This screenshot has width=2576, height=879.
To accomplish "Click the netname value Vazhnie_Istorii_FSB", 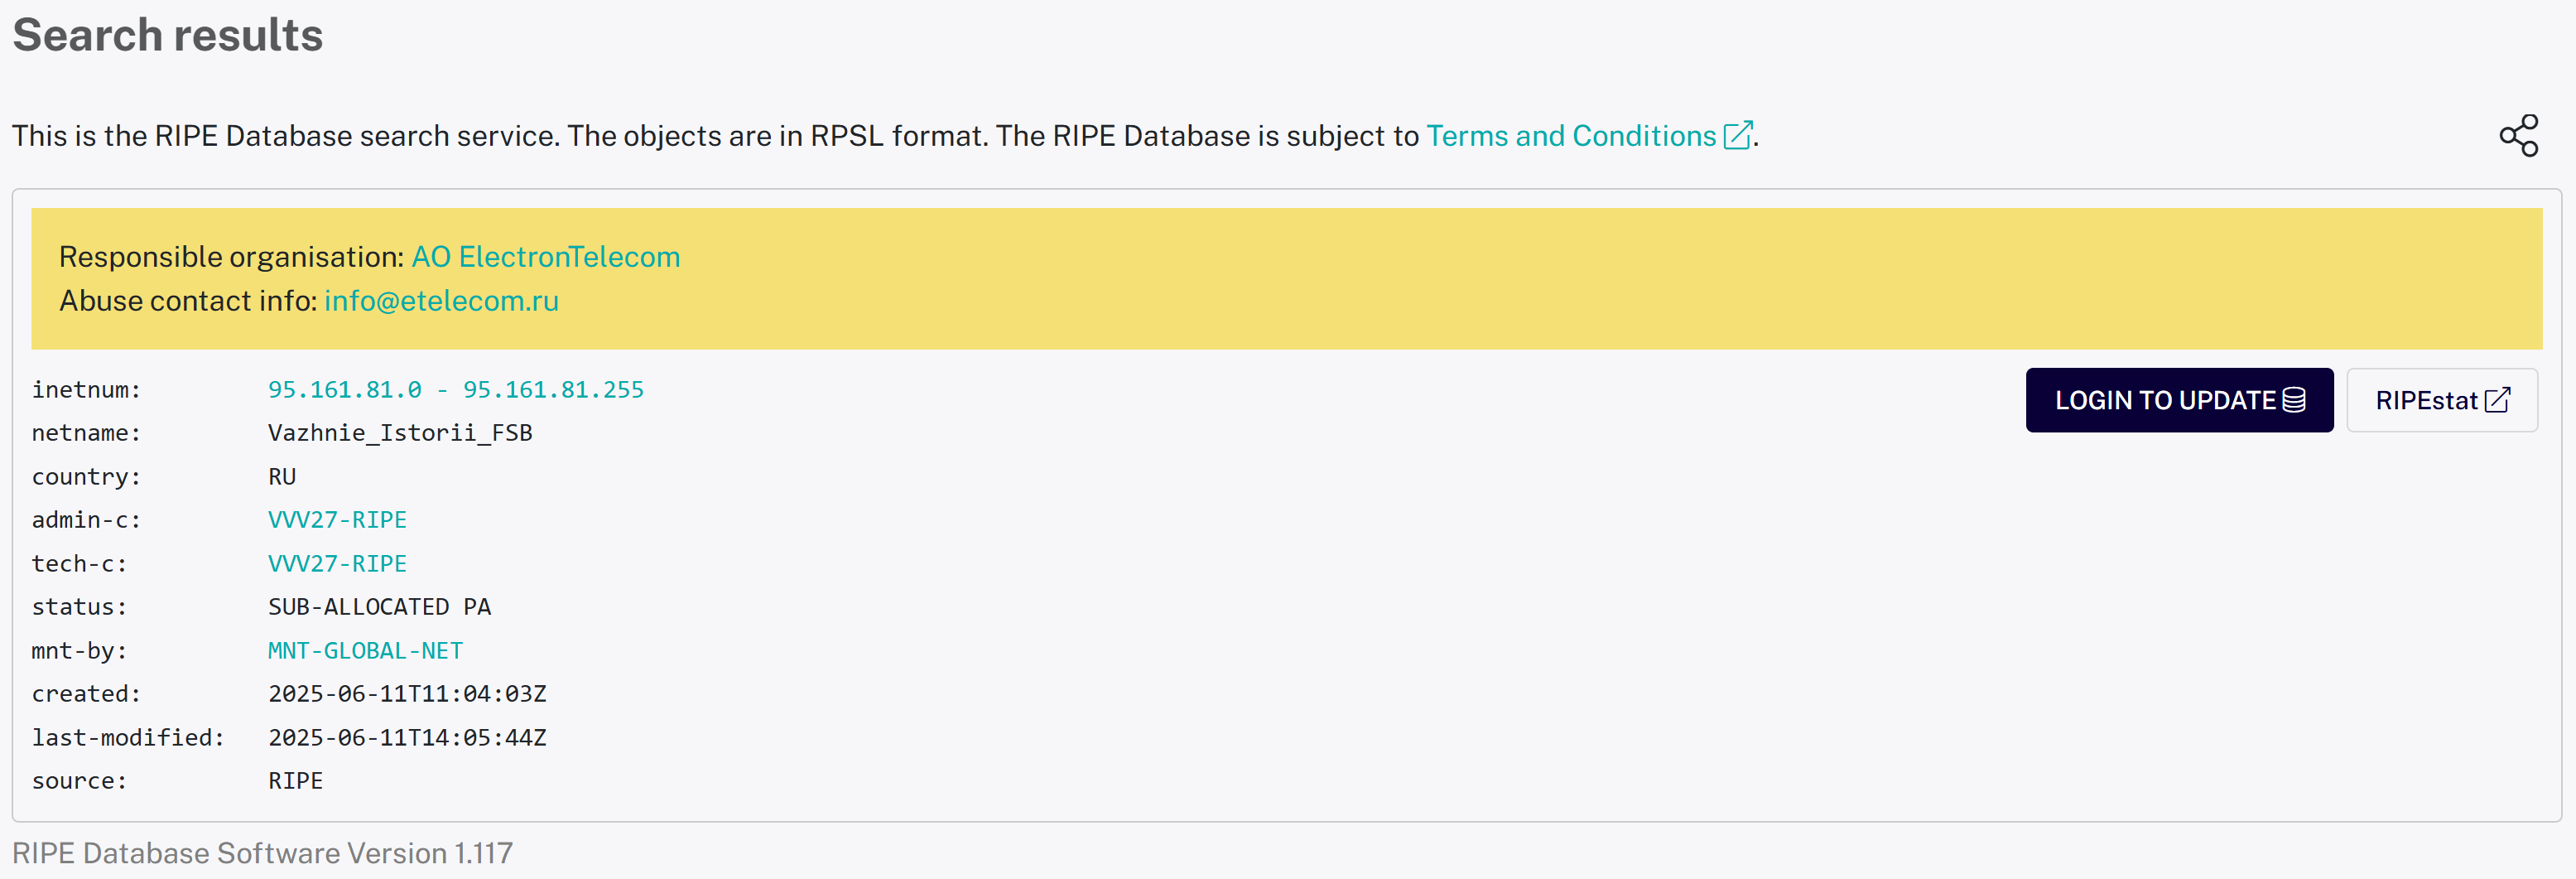I will click(400, 433).
